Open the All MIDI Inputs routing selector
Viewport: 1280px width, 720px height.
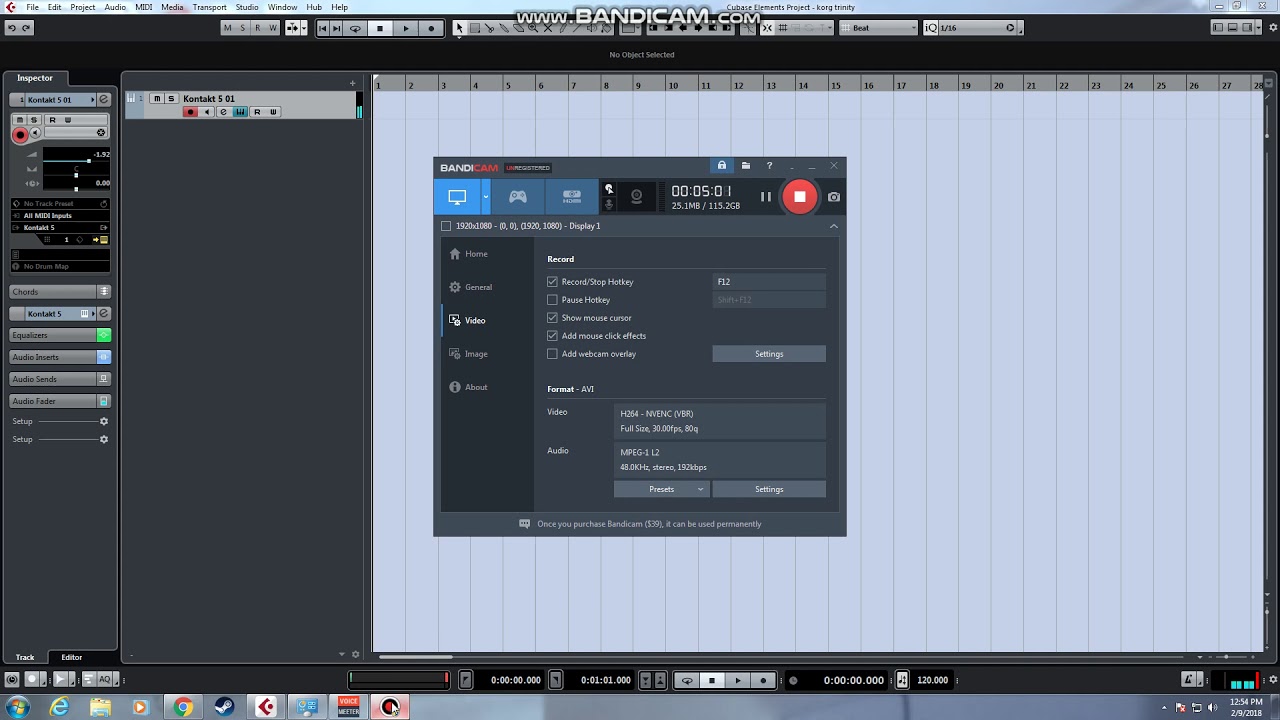[60, 216]
